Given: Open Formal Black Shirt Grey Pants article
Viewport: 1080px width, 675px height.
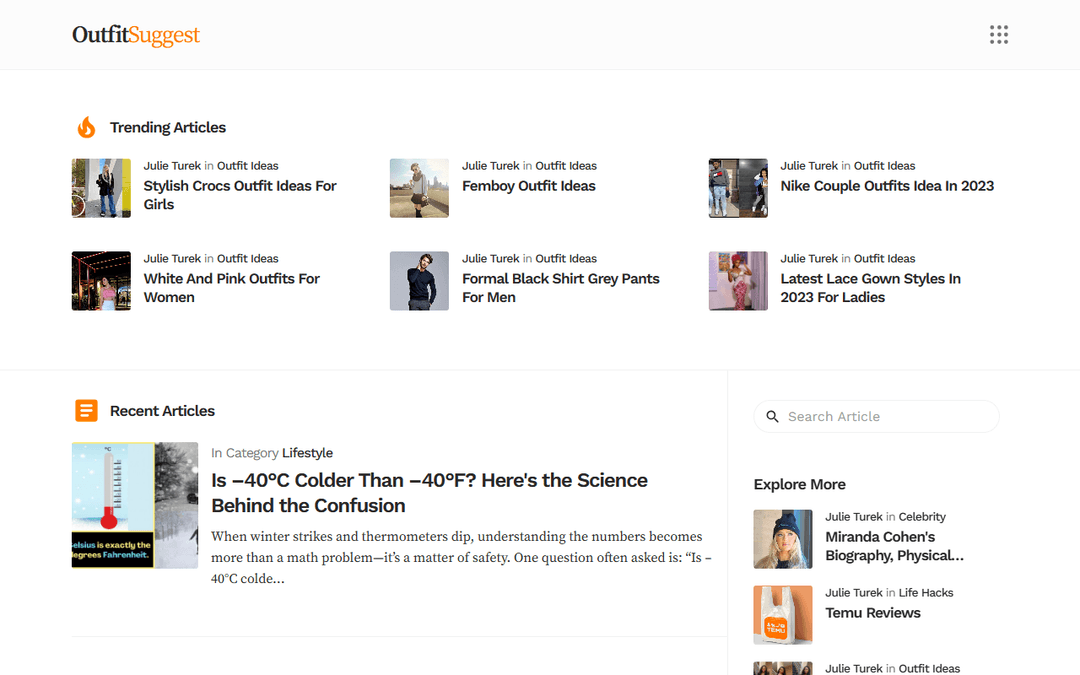Looking at the screenshot, I should pyautogui.click(x=560, y=288).
